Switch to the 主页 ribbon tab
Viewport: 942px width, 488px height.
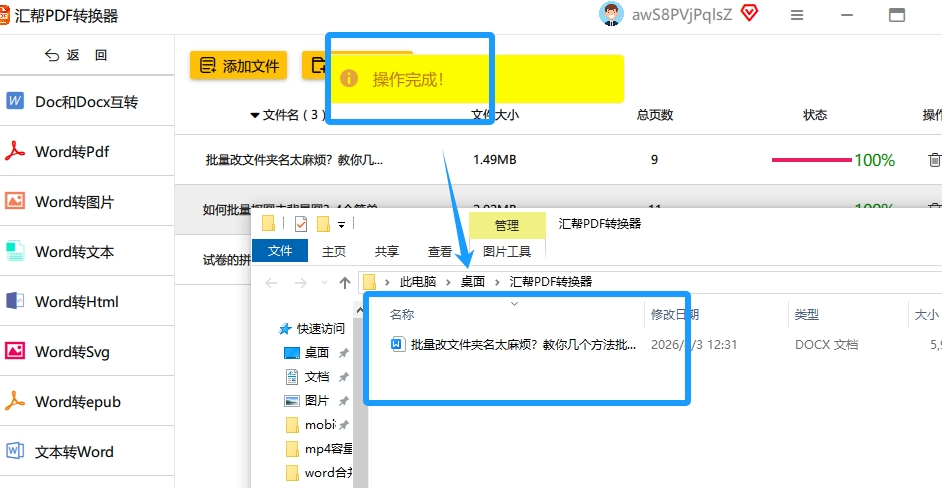[x=334, y=252]
